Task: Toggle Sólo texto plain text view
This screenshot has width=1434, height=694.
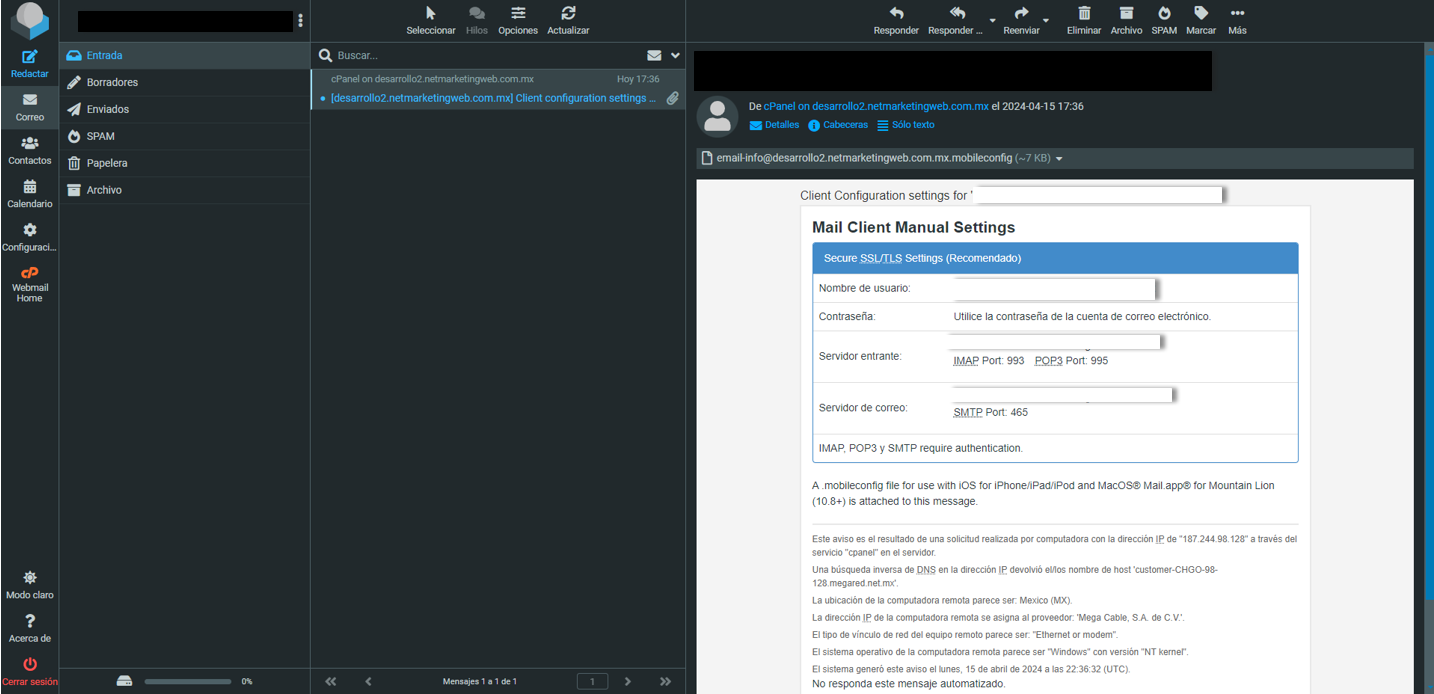Action: click(x=906, y=125)
